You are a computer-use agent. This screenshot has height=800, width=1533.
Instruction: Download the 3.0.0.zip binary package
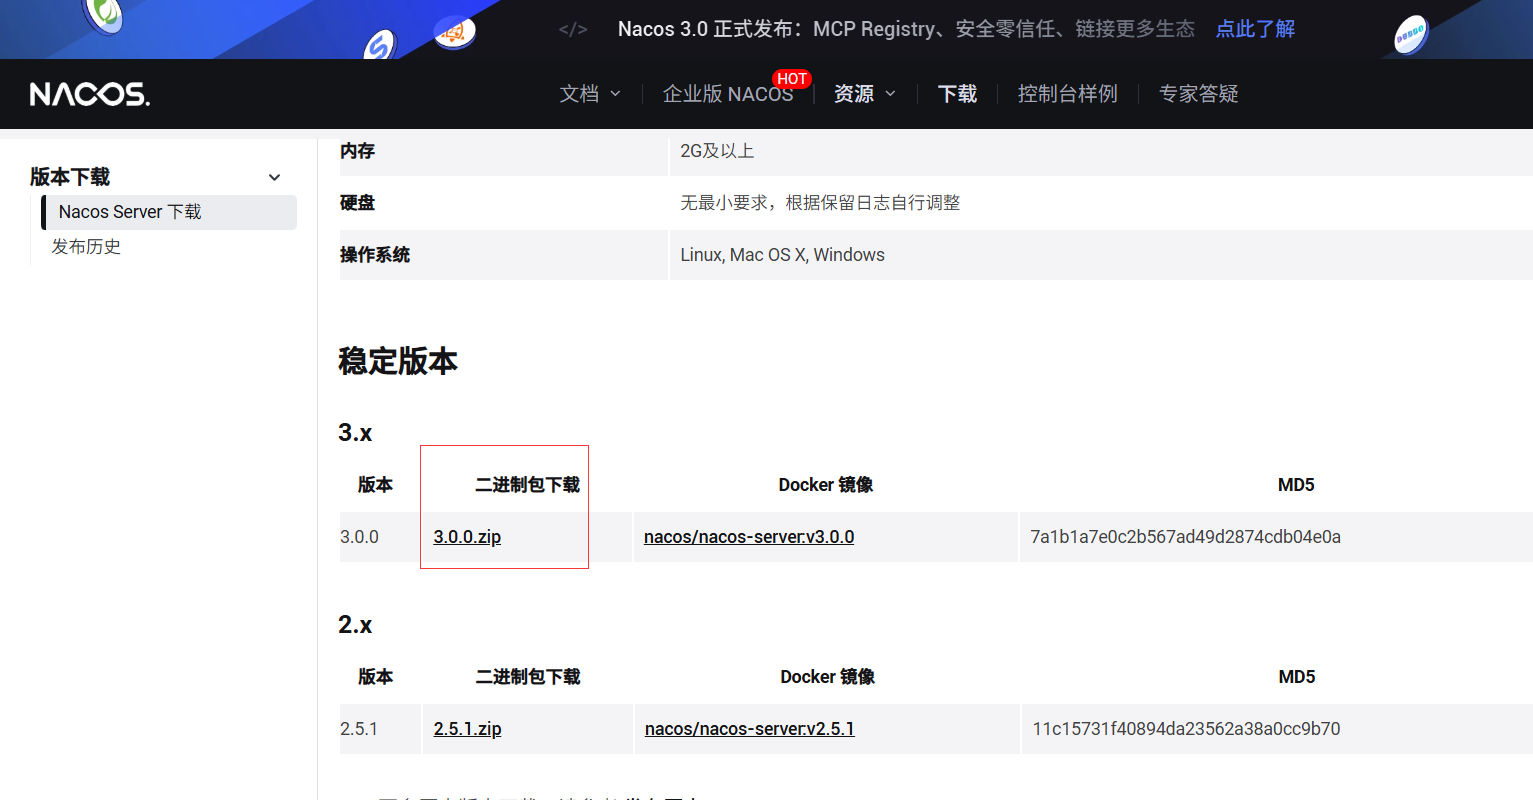pyautogui.click(x=467, y=537)
